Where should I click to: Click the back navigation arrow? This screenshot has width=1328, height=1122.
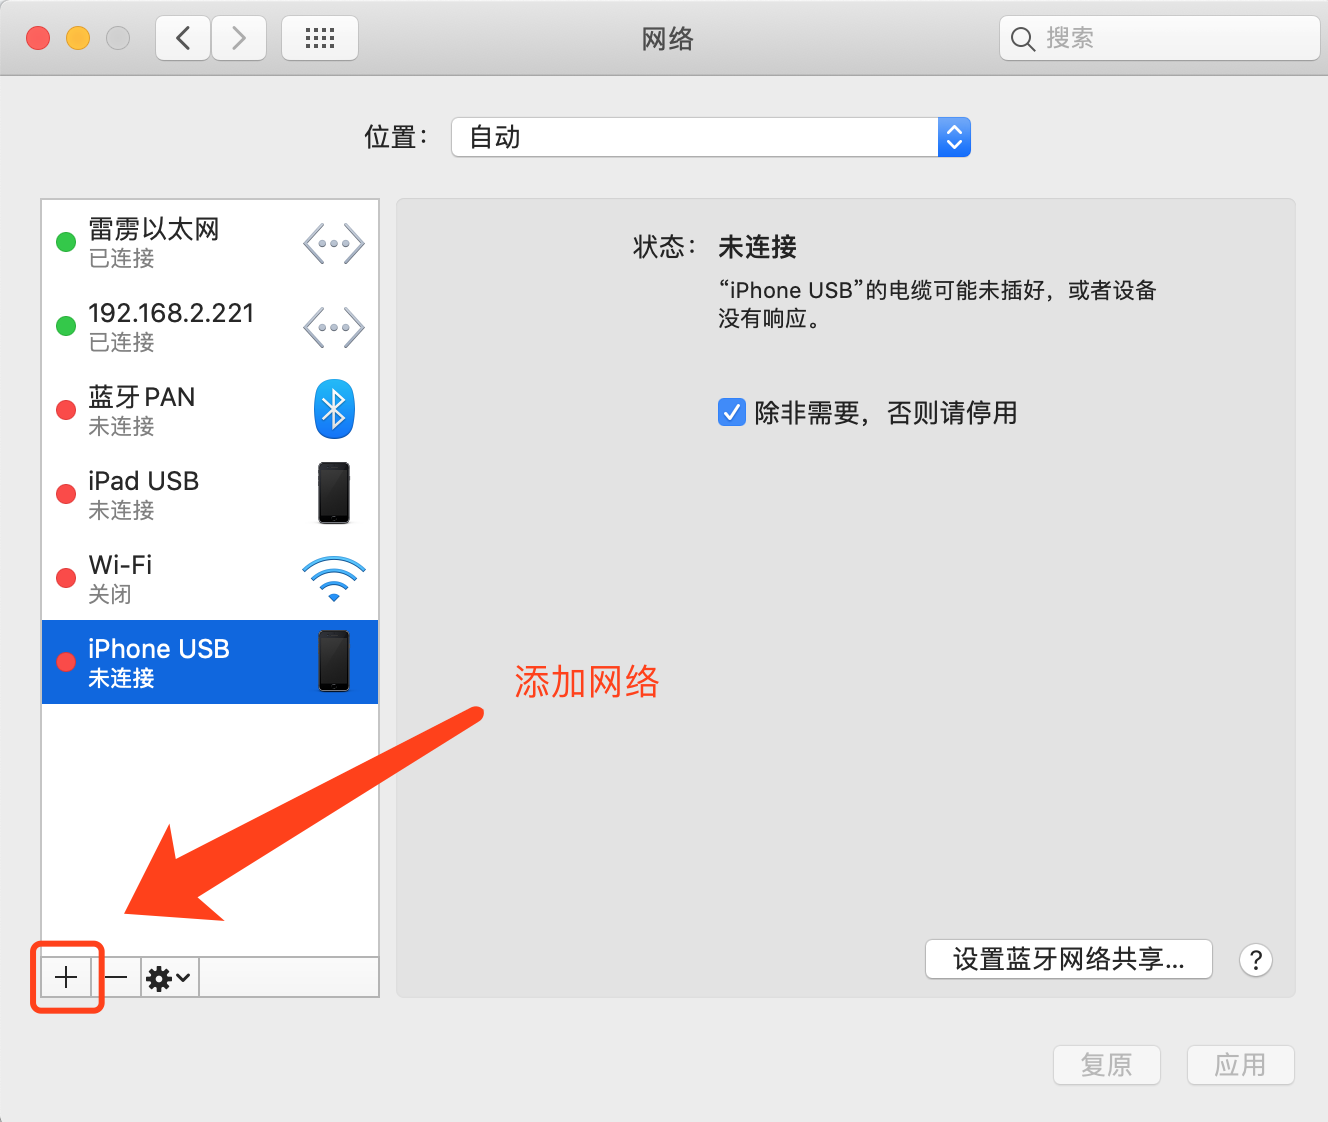click(183, 39)
